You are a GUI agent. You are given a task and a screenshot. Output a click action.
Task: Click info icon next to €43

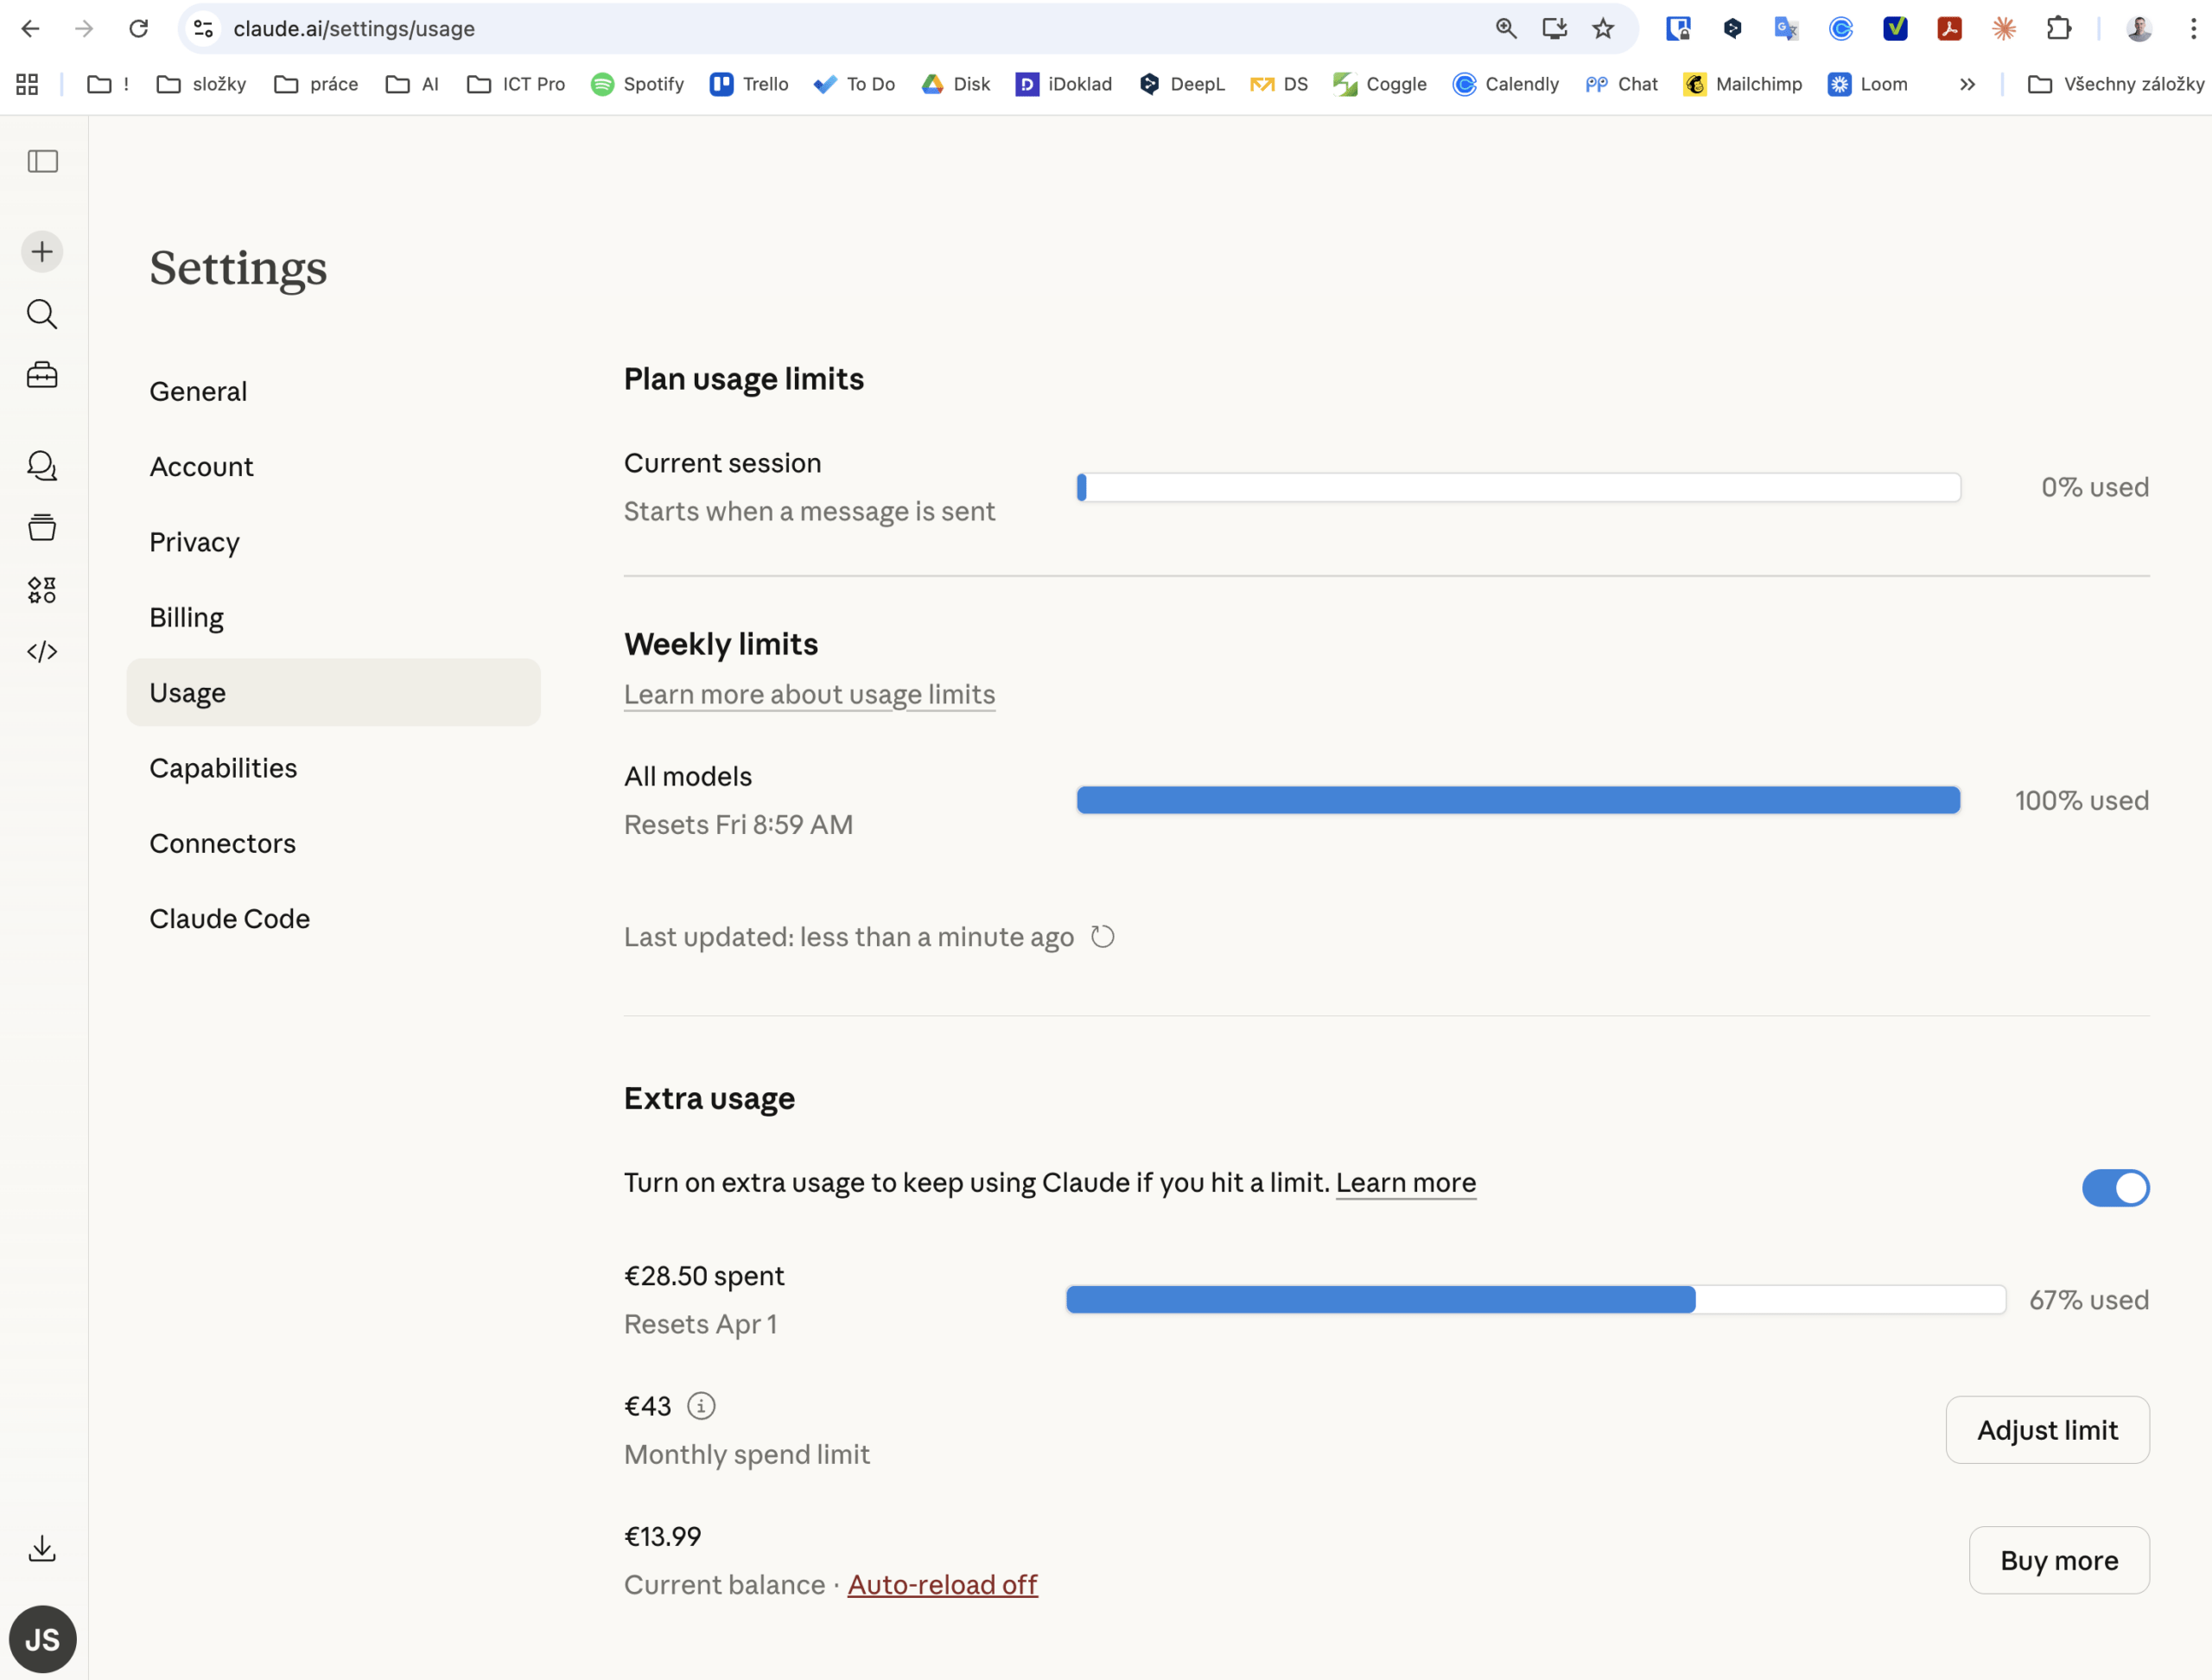(x=701, y=1406)
